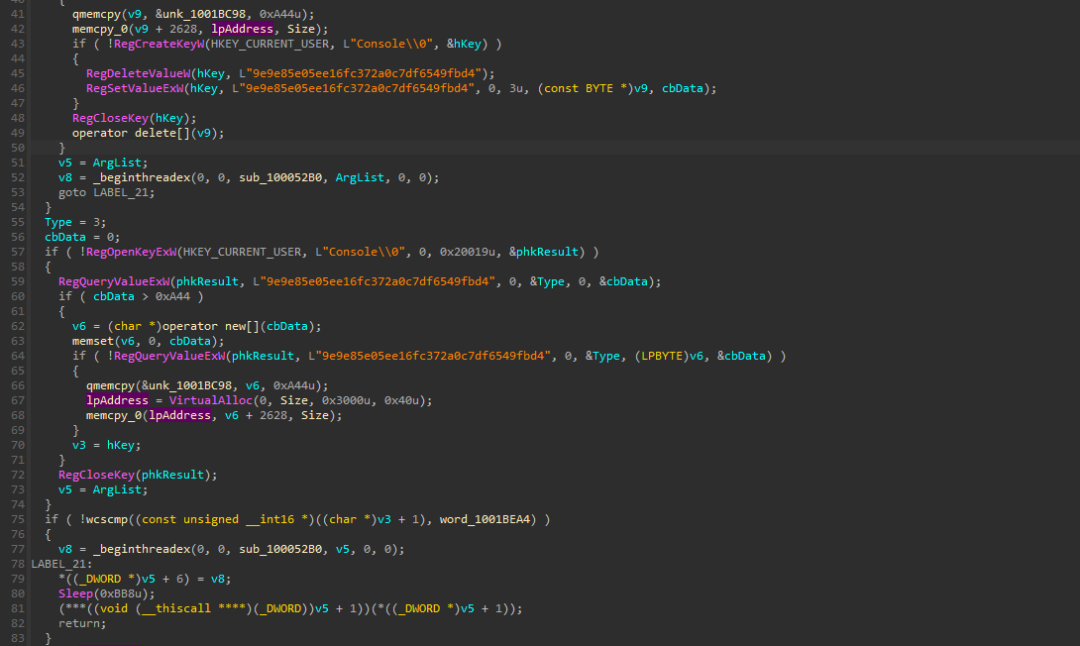Click HKEY_CURRENT_USER on line 43
The width and height of the screenshot is (1080, 646).
[x=270, y=44]
